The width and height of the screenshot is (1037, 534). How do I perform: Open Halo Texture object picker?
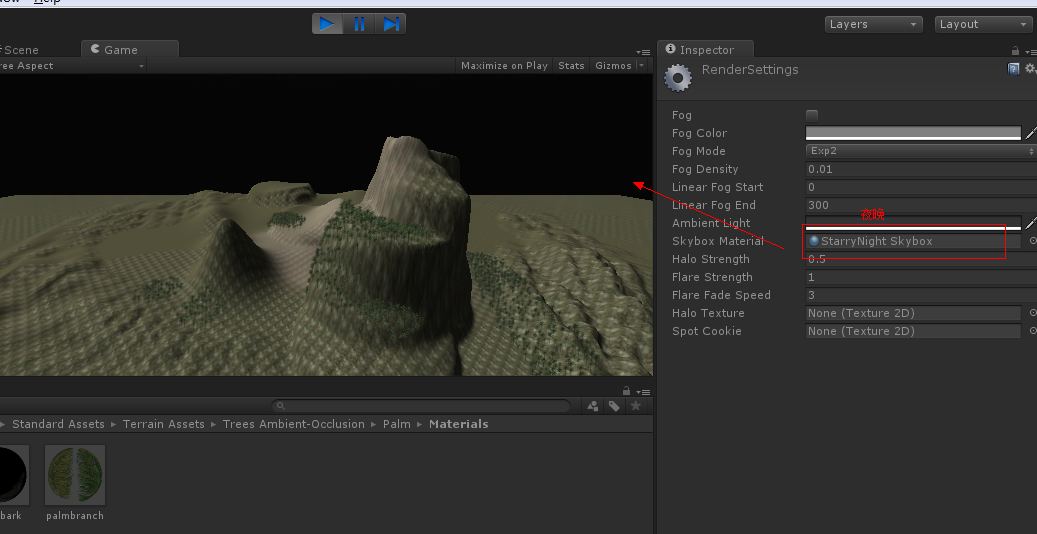click(1032, 313)
